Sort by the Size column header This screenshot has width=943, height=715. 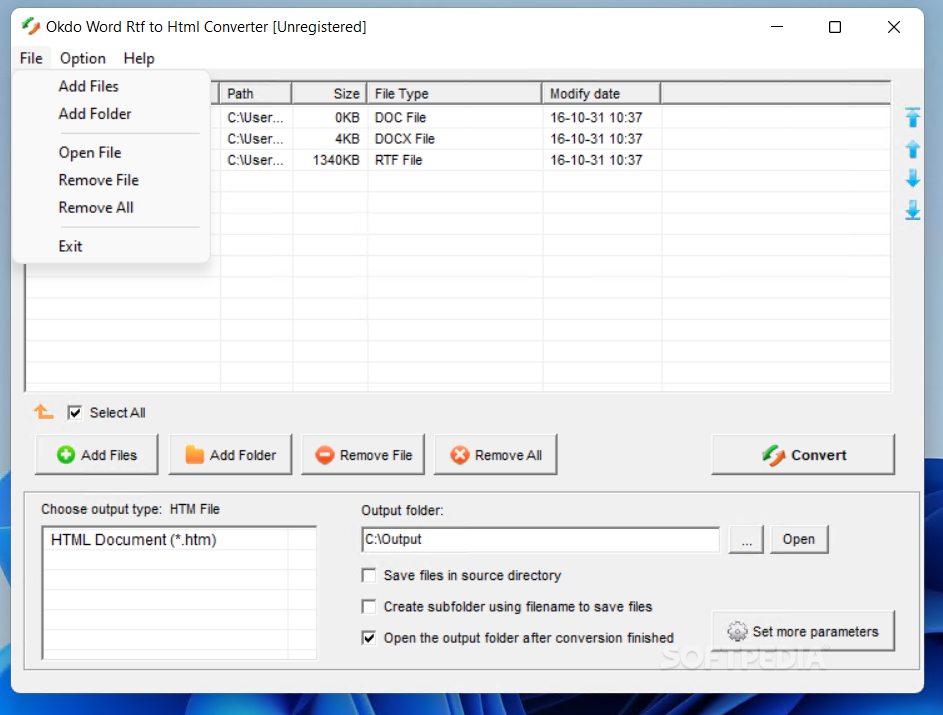(330, 94)
